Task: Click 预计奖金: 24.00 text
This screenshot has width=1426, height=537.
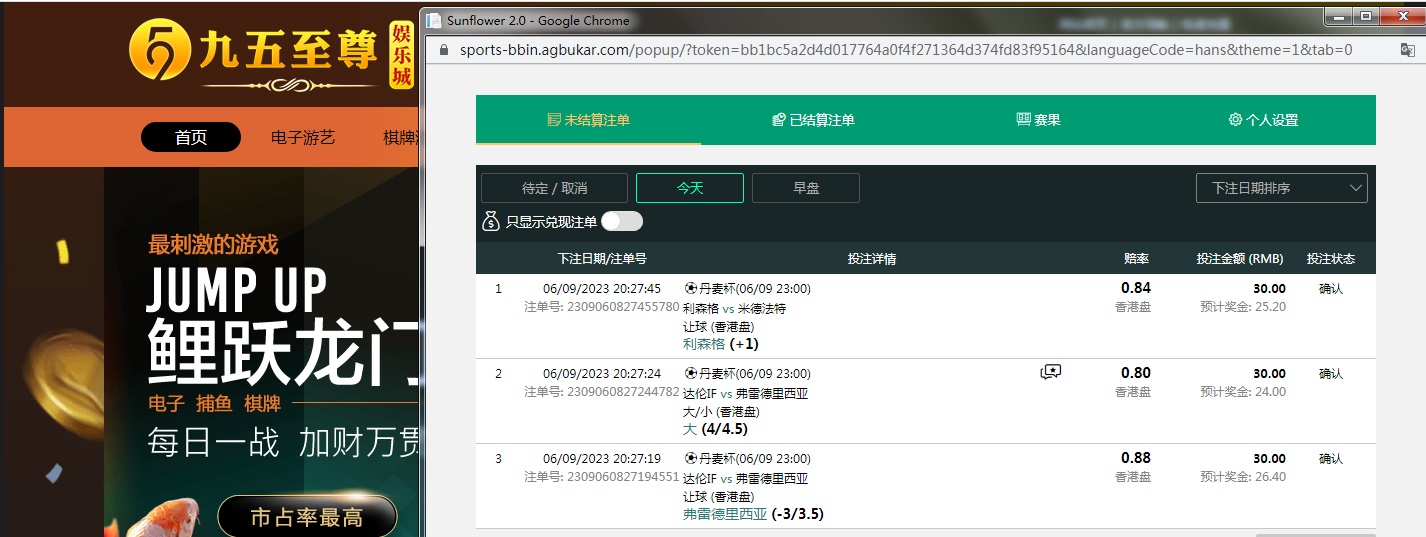Action: (1243, 392)
